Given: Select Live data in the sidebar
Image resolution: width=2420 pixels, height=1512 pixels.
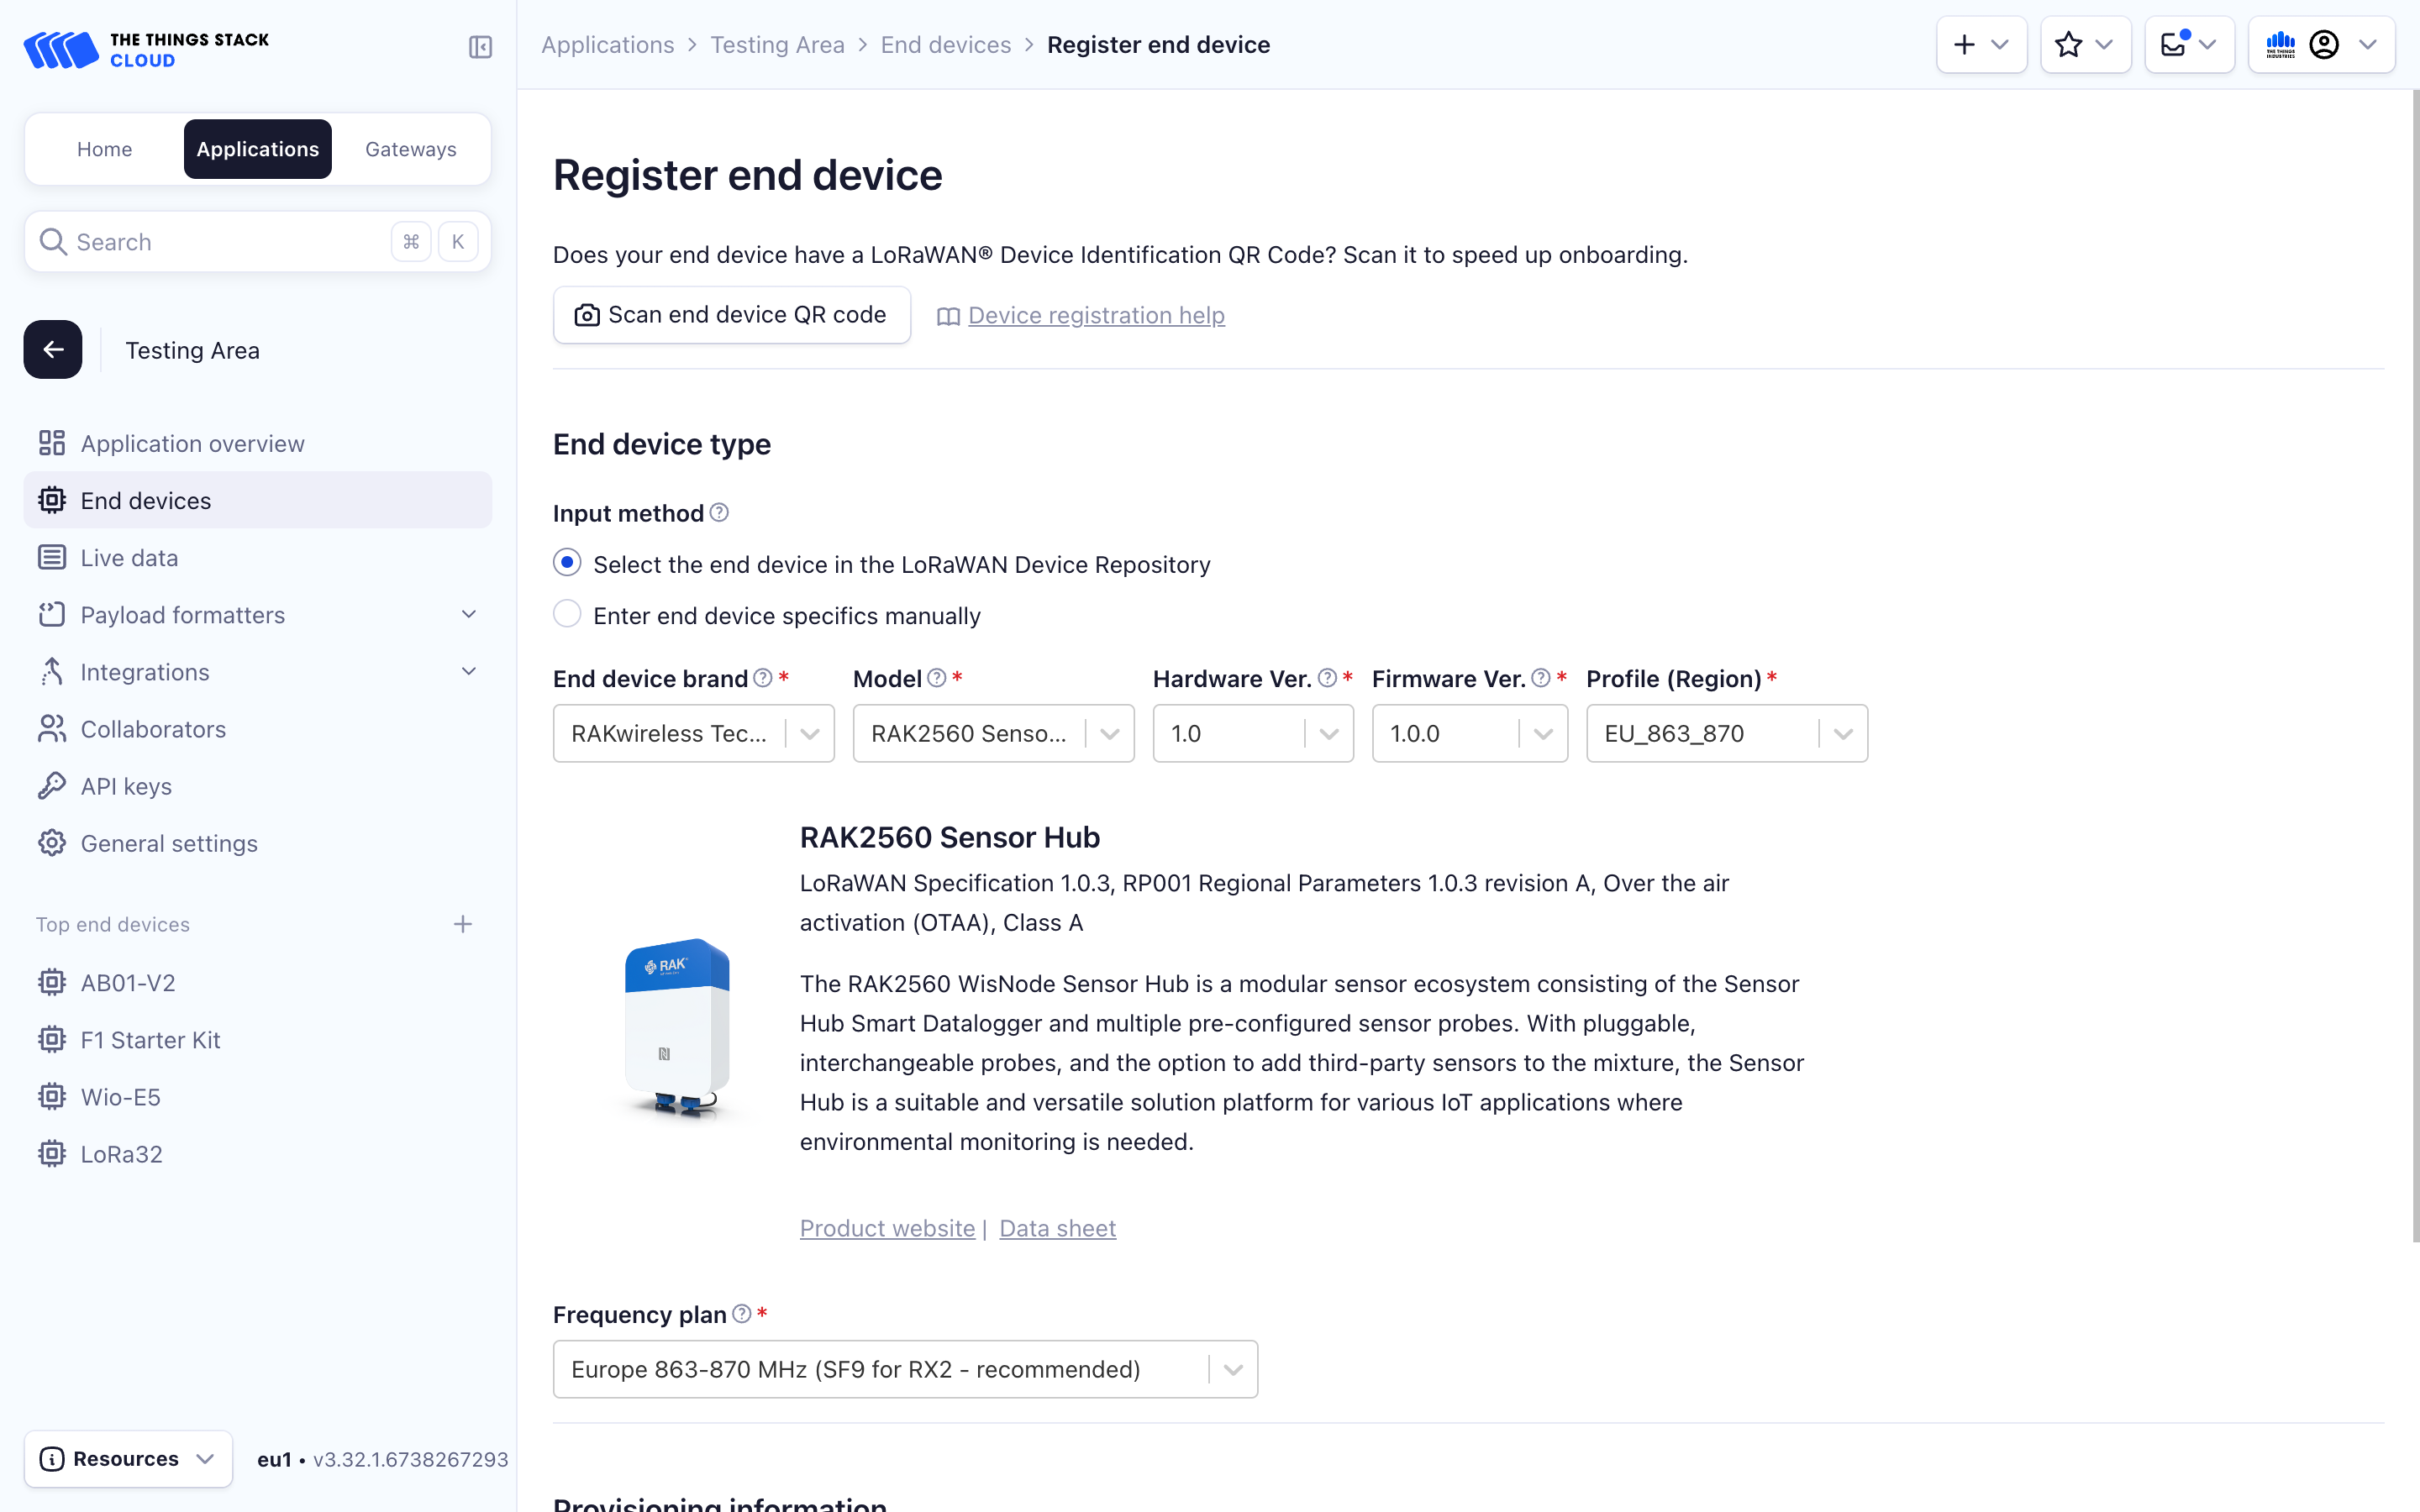Looking at the screenshot, I should [x=128, y=557].
